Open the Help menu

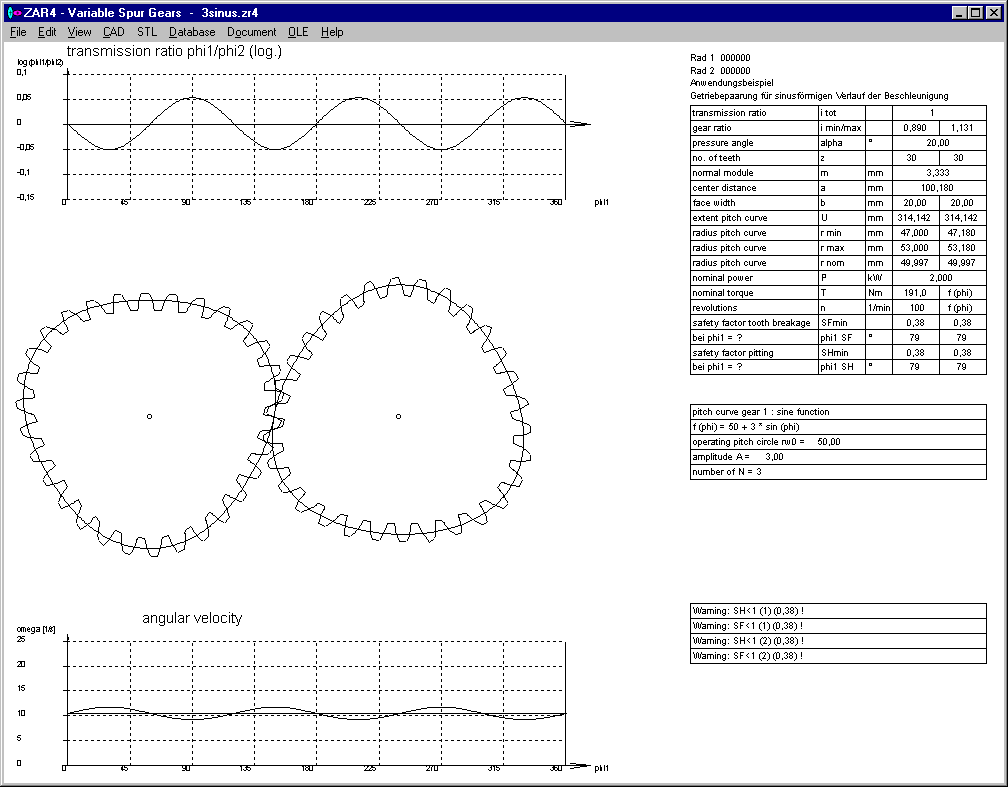[332, 32]
